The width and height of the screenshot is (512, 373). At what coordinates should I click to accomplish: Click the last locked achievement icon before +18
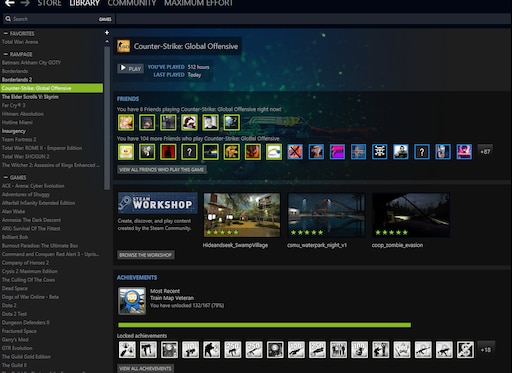pos(465,350)
